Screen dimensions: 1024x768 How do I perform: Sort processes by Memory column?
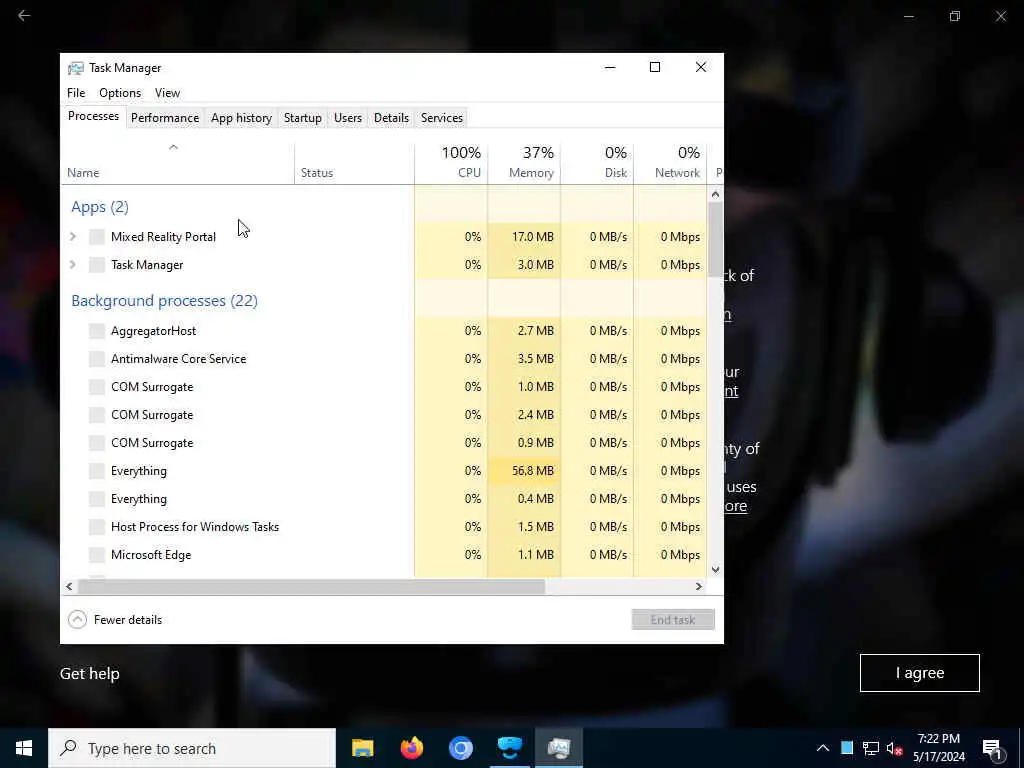(x=524, y=163)
